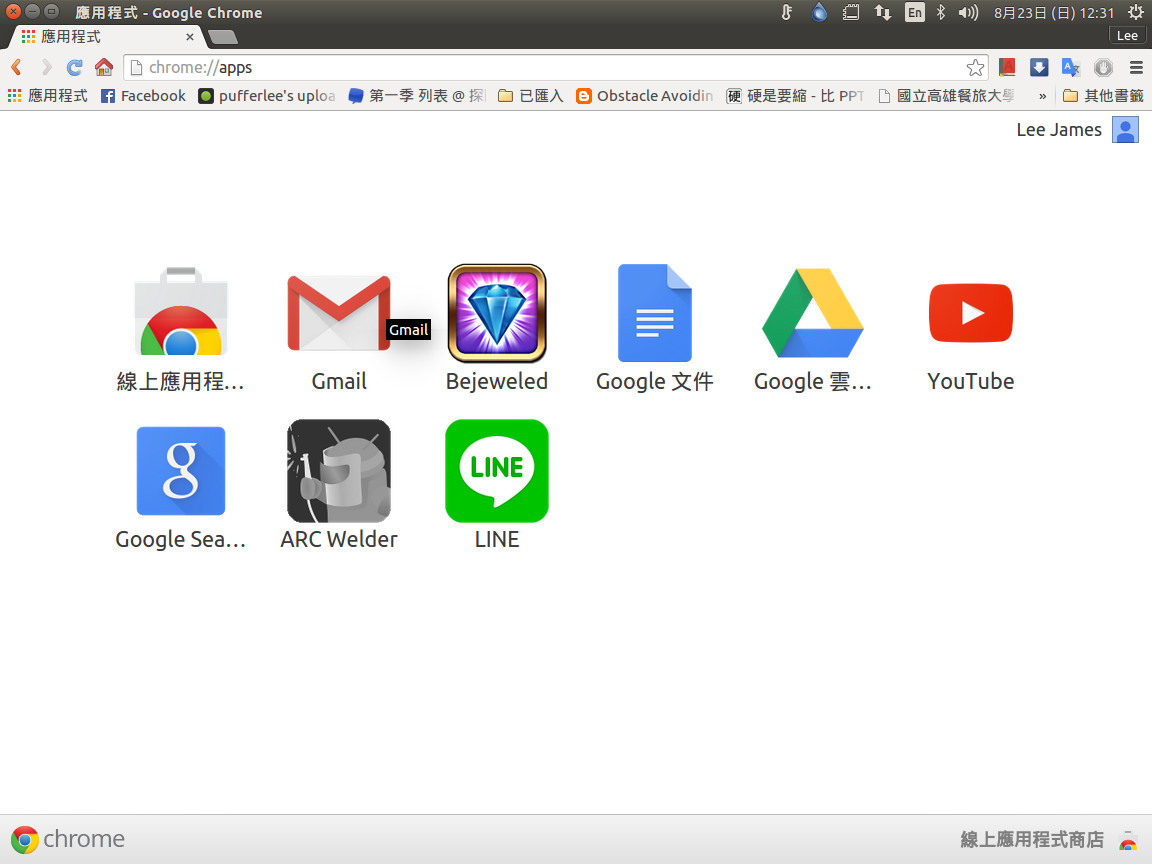Click the gray power extension icon

pos(1104,68)
